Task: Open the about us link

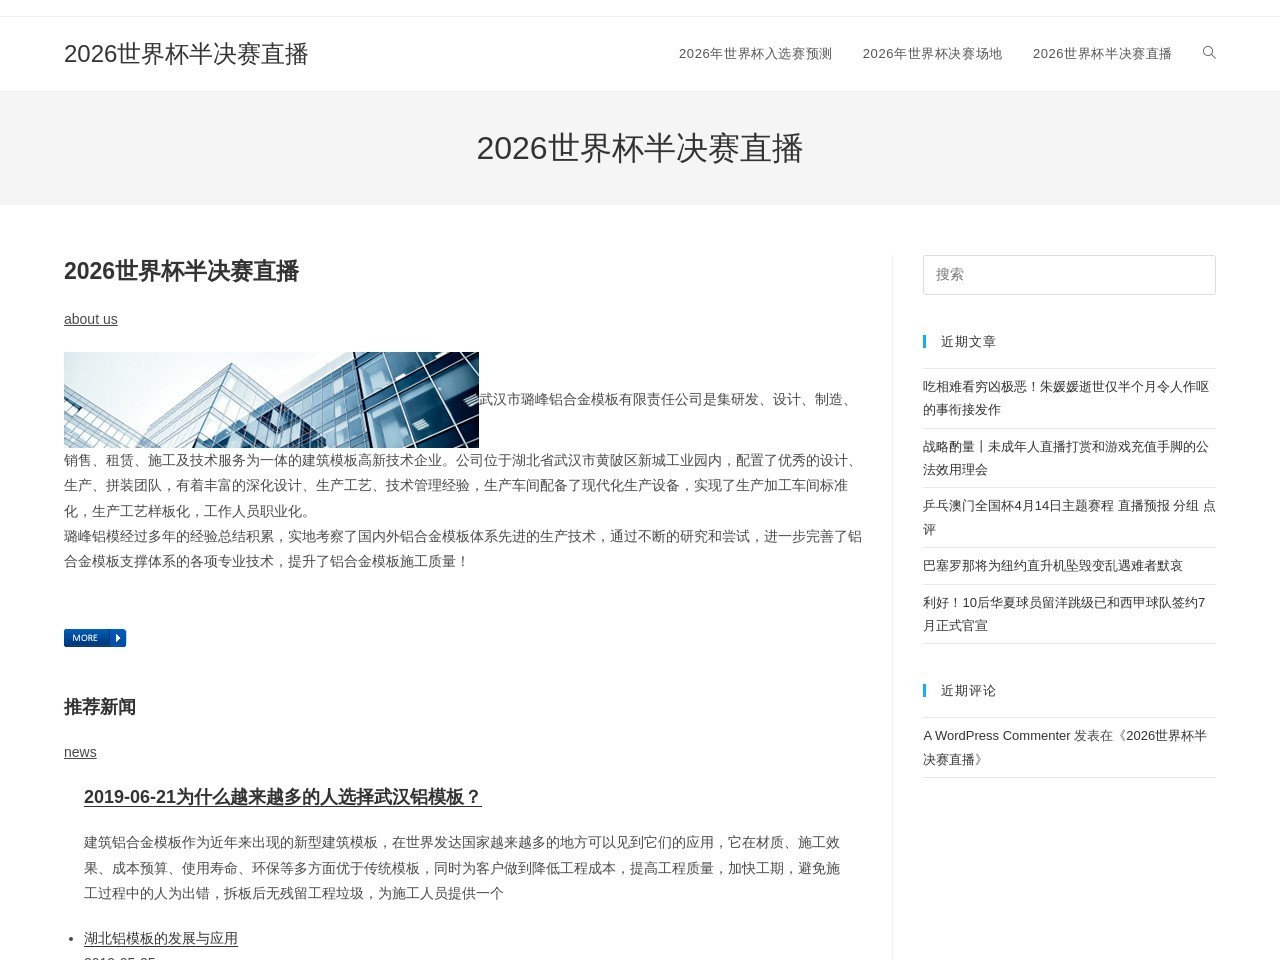Action: pyautogui.click(x=91, y=319)
